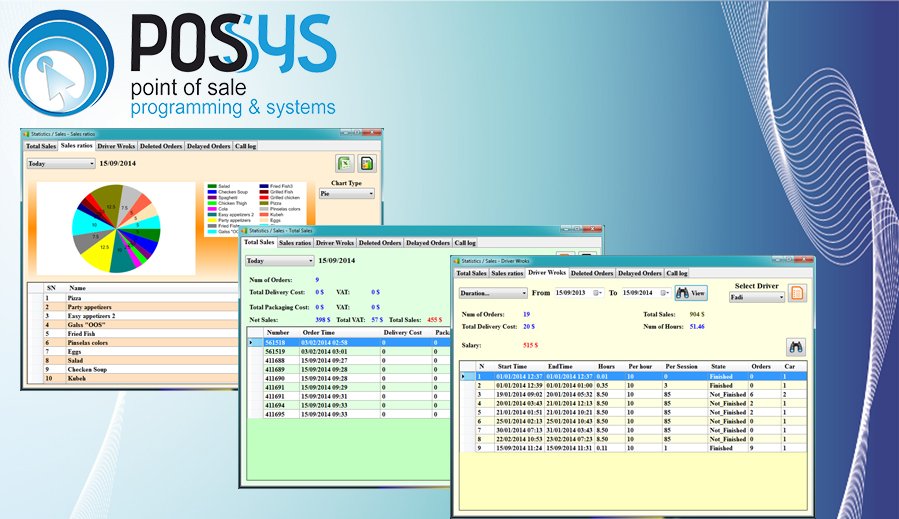Click the green Salad legend swatch
The width and height of the screenshot is (899, 519).
212,186
